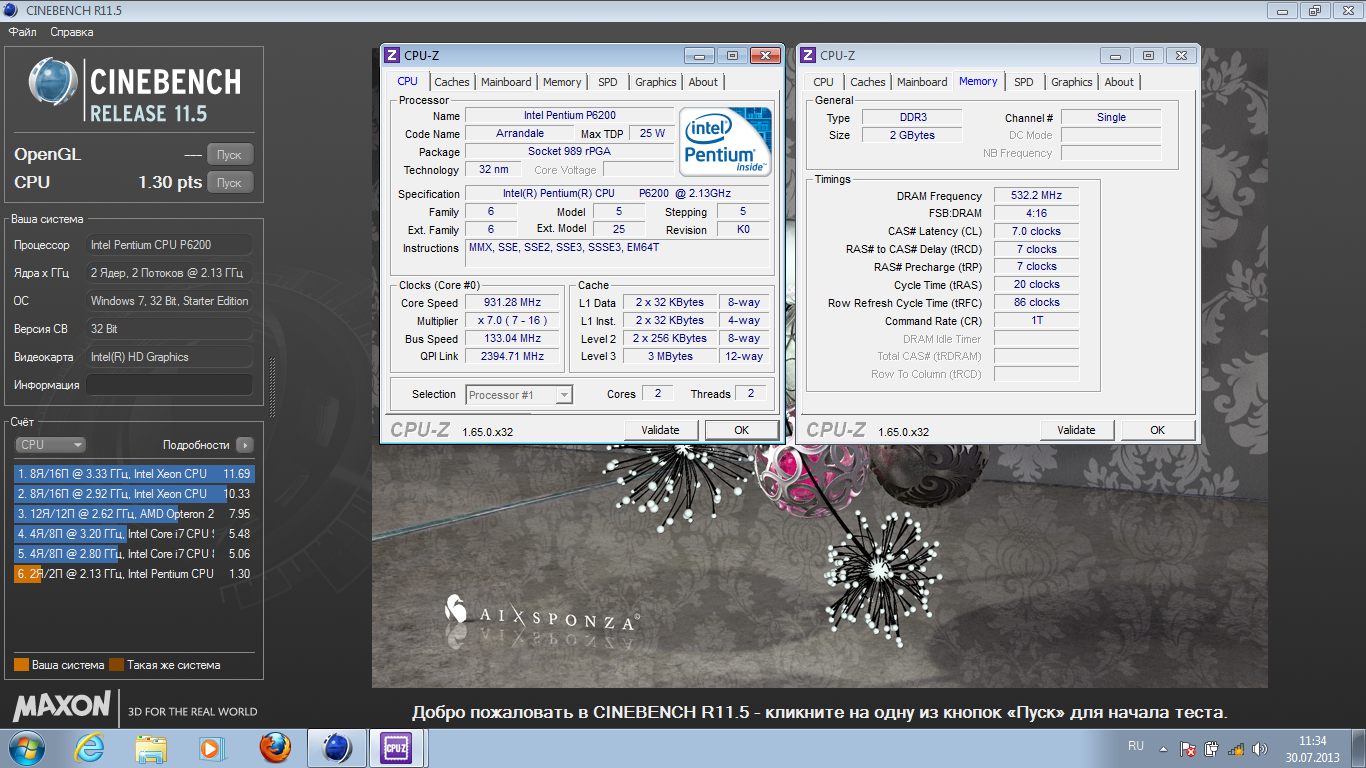This screenshot has width=1366, height=768.
Task: Open the Graphics tab in left CPU-Z
Action: click(656, 83)
